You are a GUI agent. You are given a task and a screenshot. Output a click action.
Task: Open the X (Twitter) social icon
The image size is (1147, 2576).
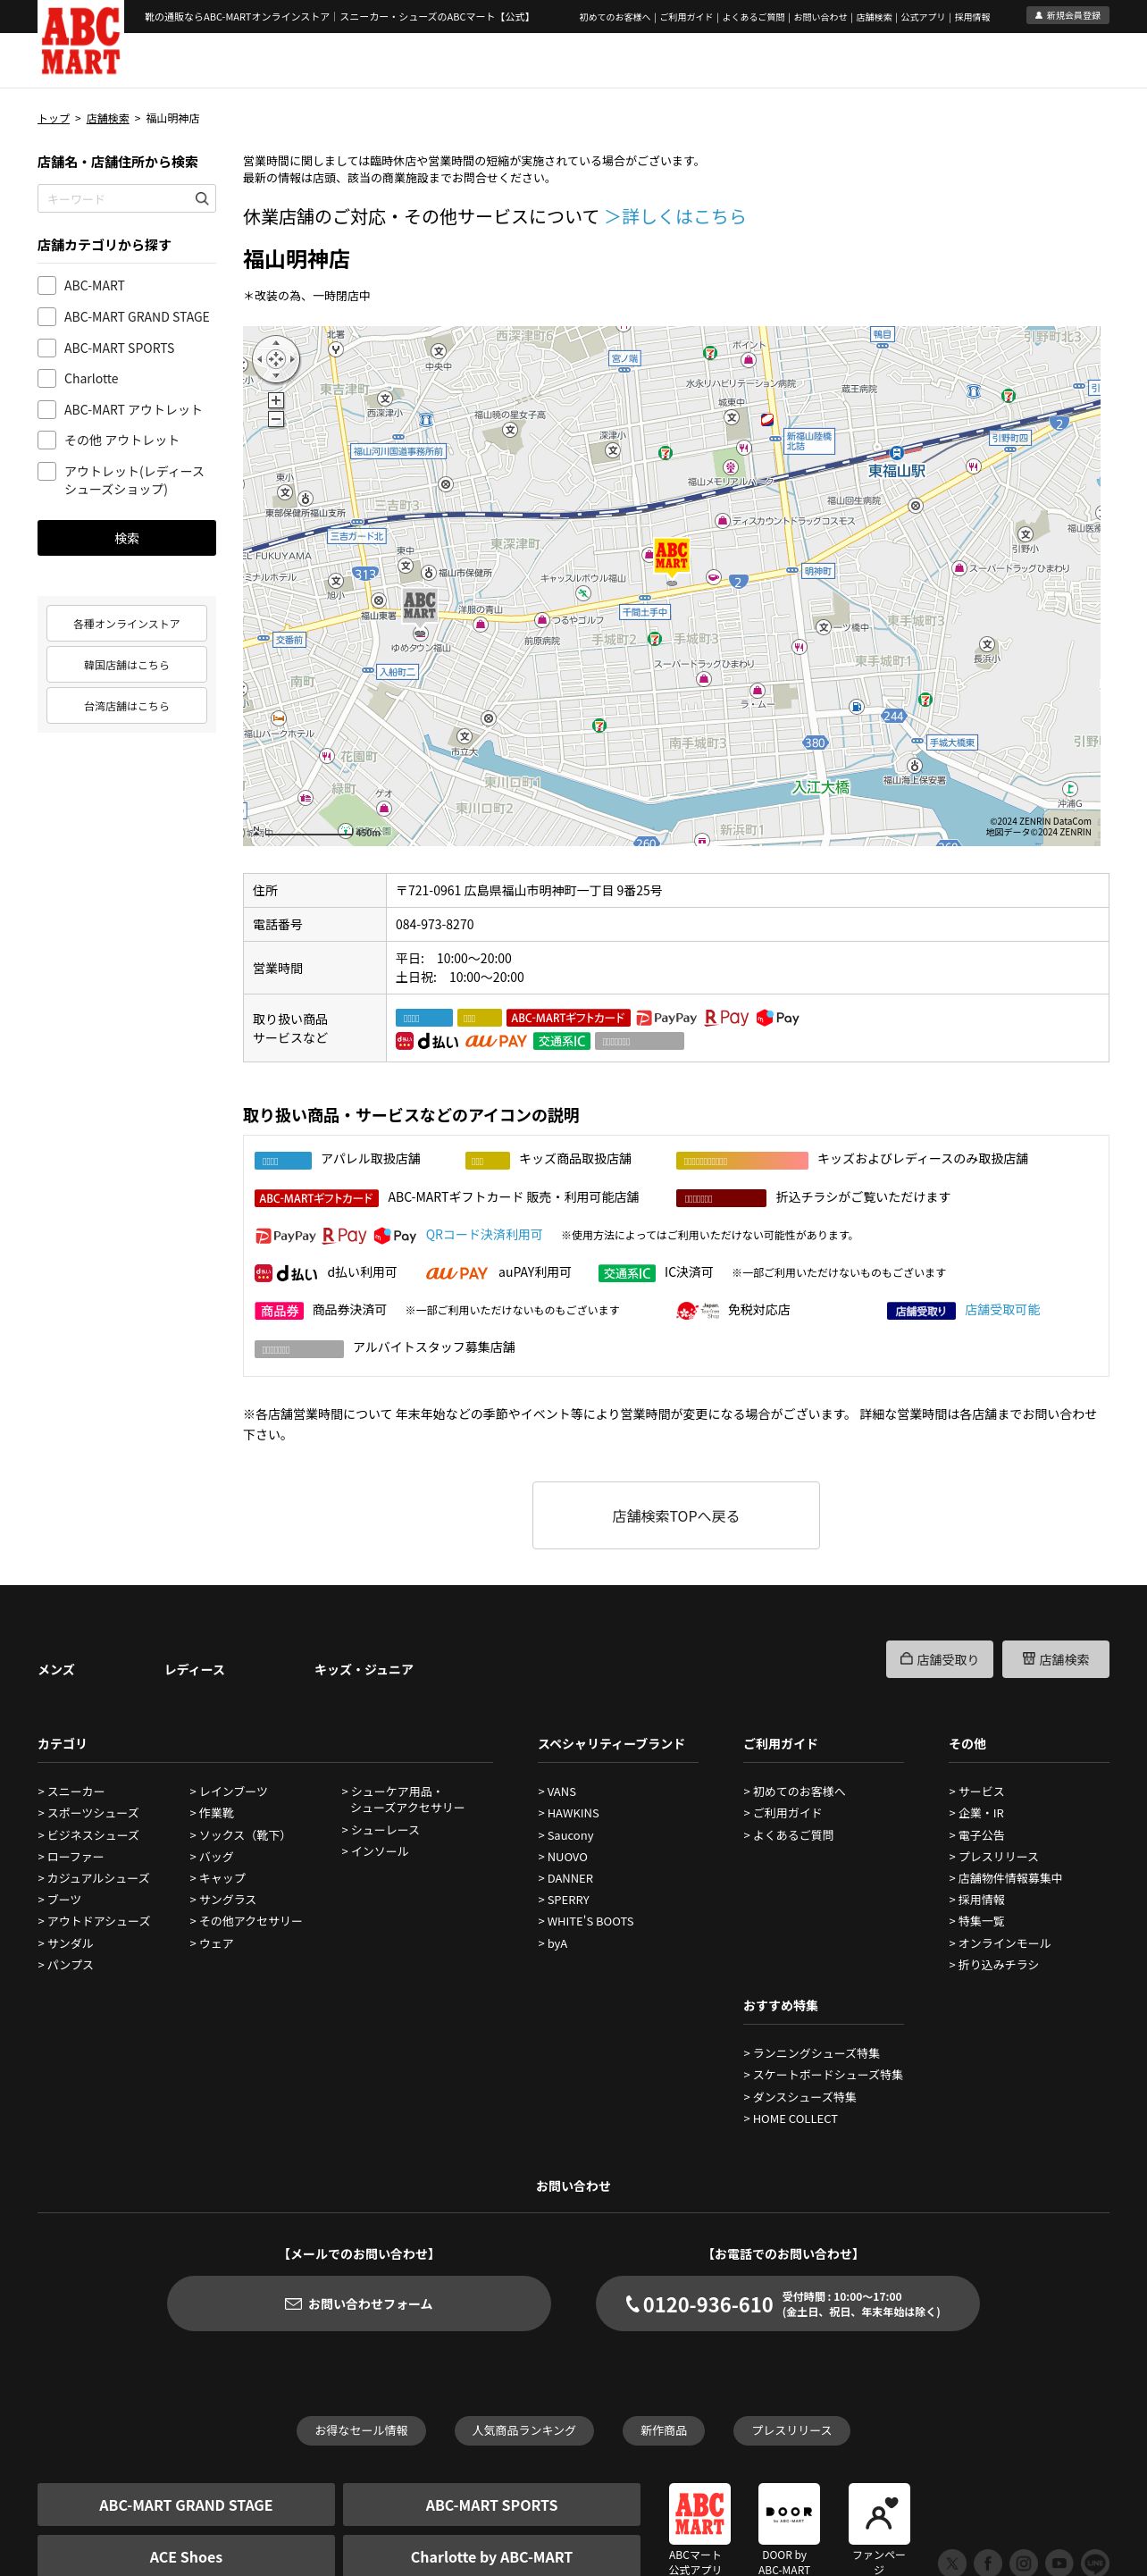tap(952, 2563)
